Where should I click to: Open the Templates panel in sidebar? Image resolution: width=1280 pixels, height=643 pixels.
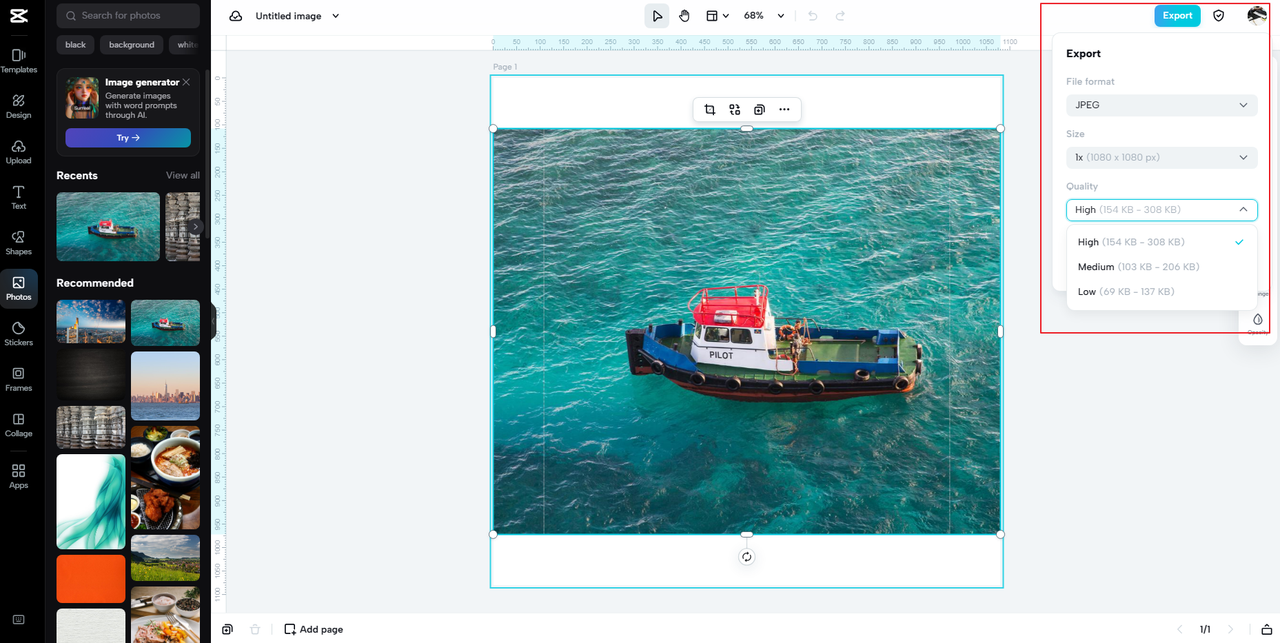coord(18,60)
